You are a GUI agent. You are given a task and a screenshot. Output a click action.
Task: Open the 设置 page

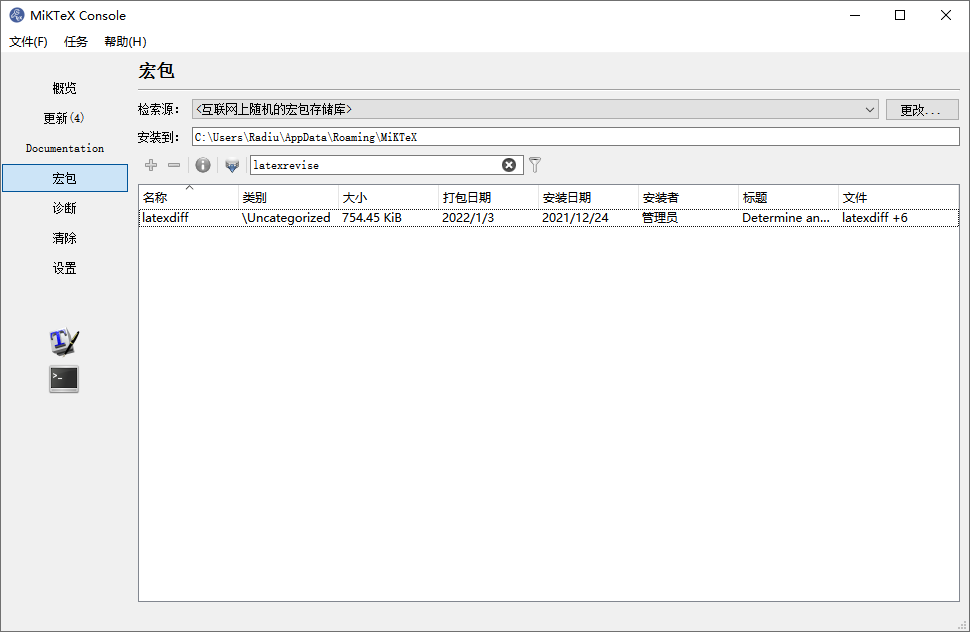coord(64,268)
